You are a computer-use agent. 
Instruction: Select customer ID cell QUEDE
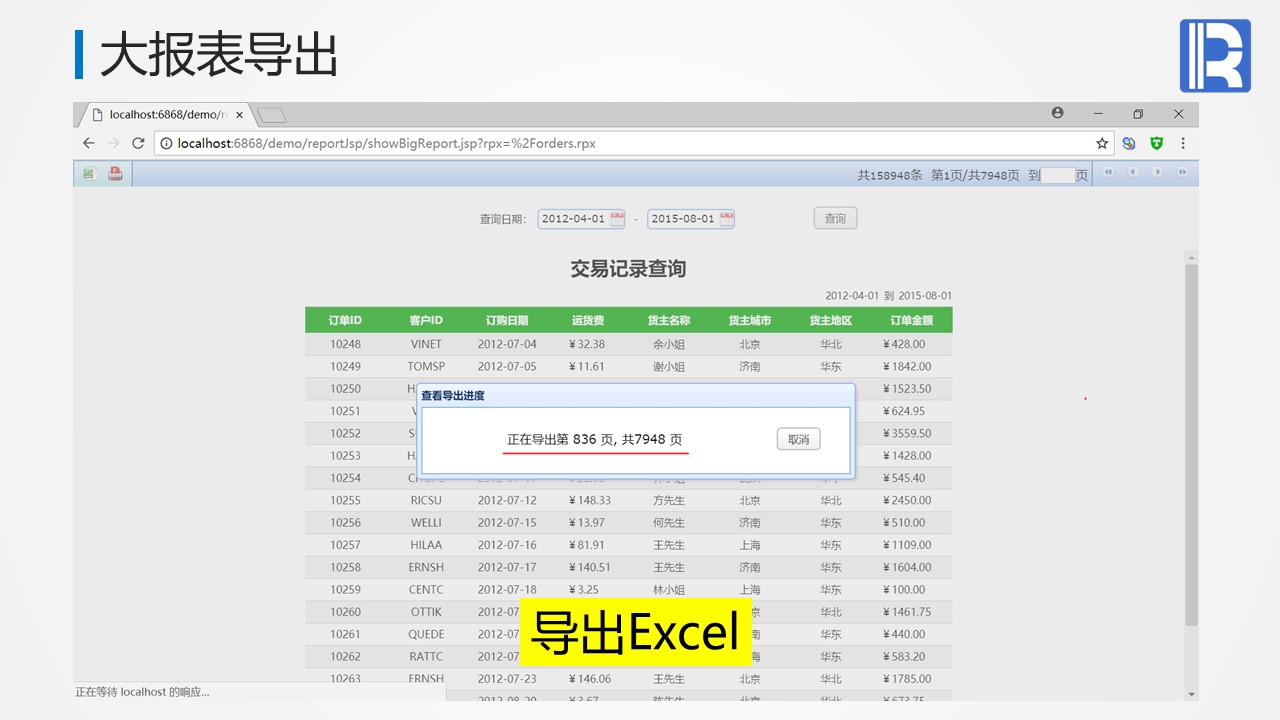(426, 634)
